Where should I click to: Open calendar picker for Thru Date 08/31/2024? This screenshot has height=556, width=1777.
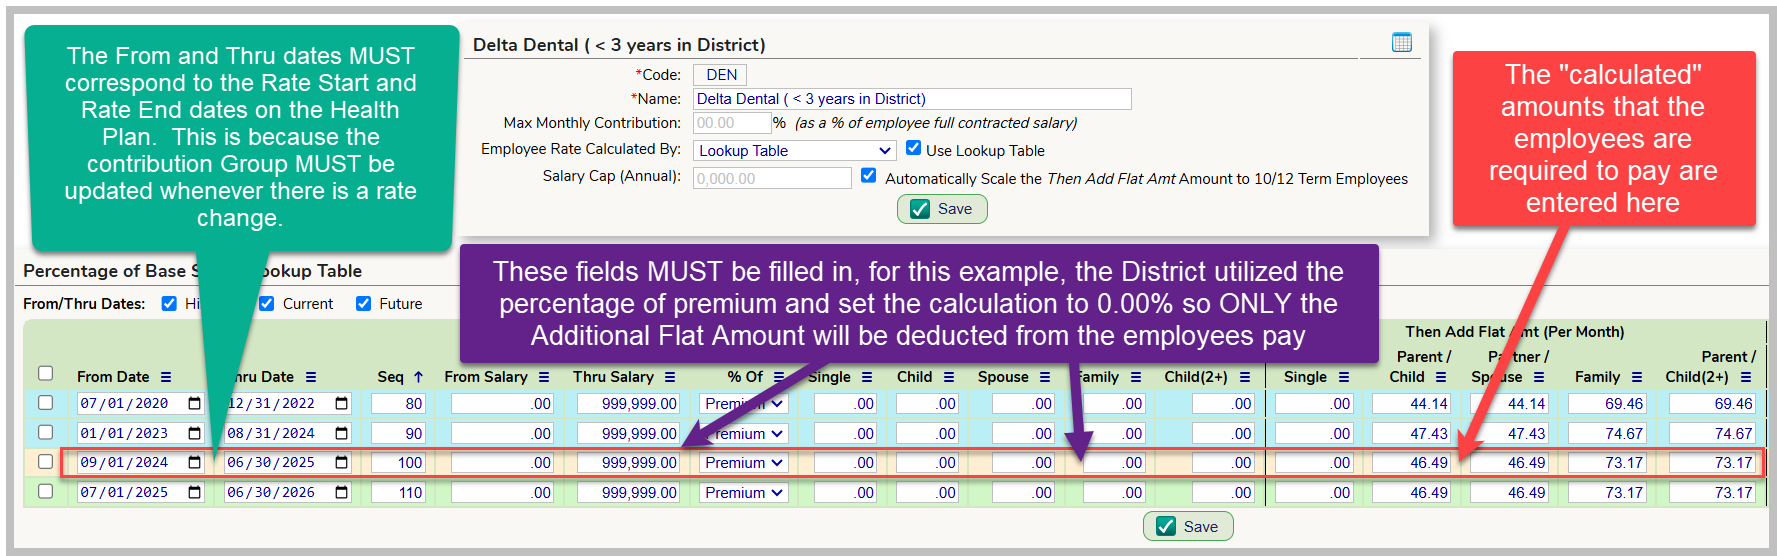(x=341, y=433)
